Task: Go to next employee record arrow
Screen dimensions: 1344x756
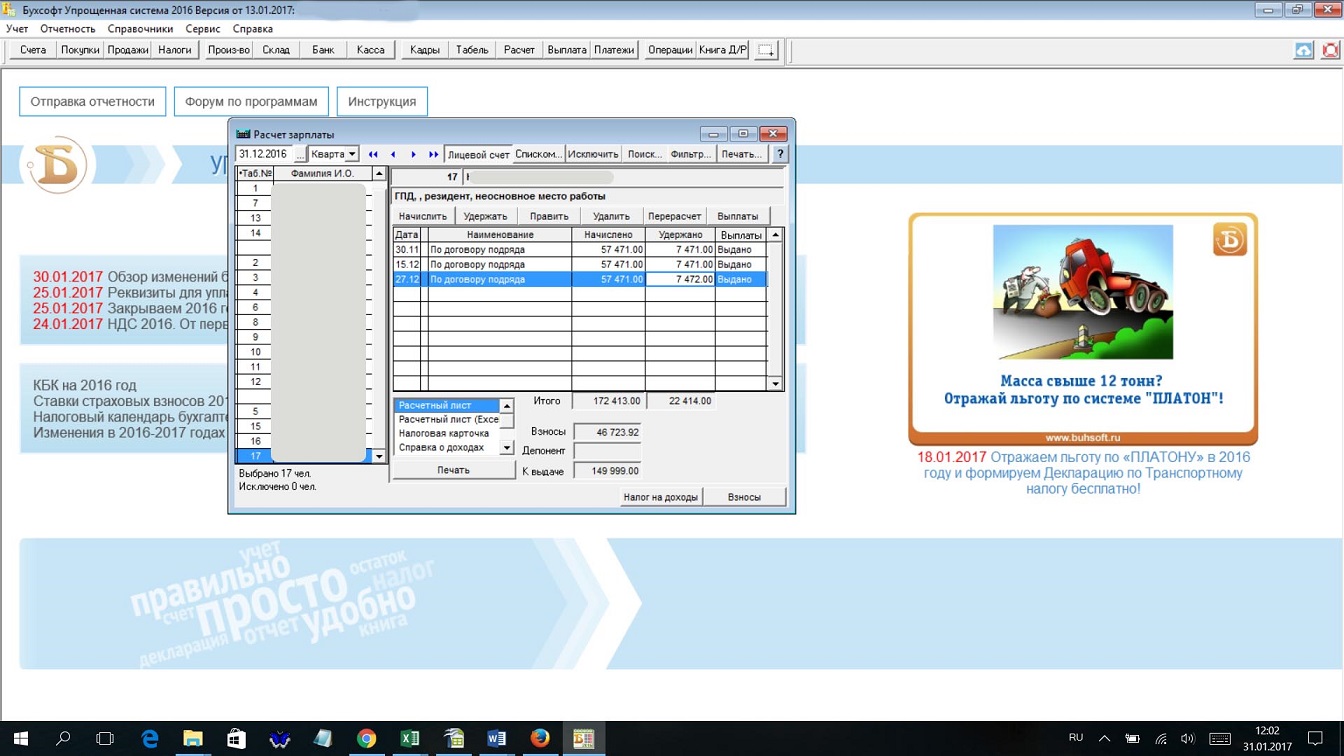Action: tap(413, 154)
